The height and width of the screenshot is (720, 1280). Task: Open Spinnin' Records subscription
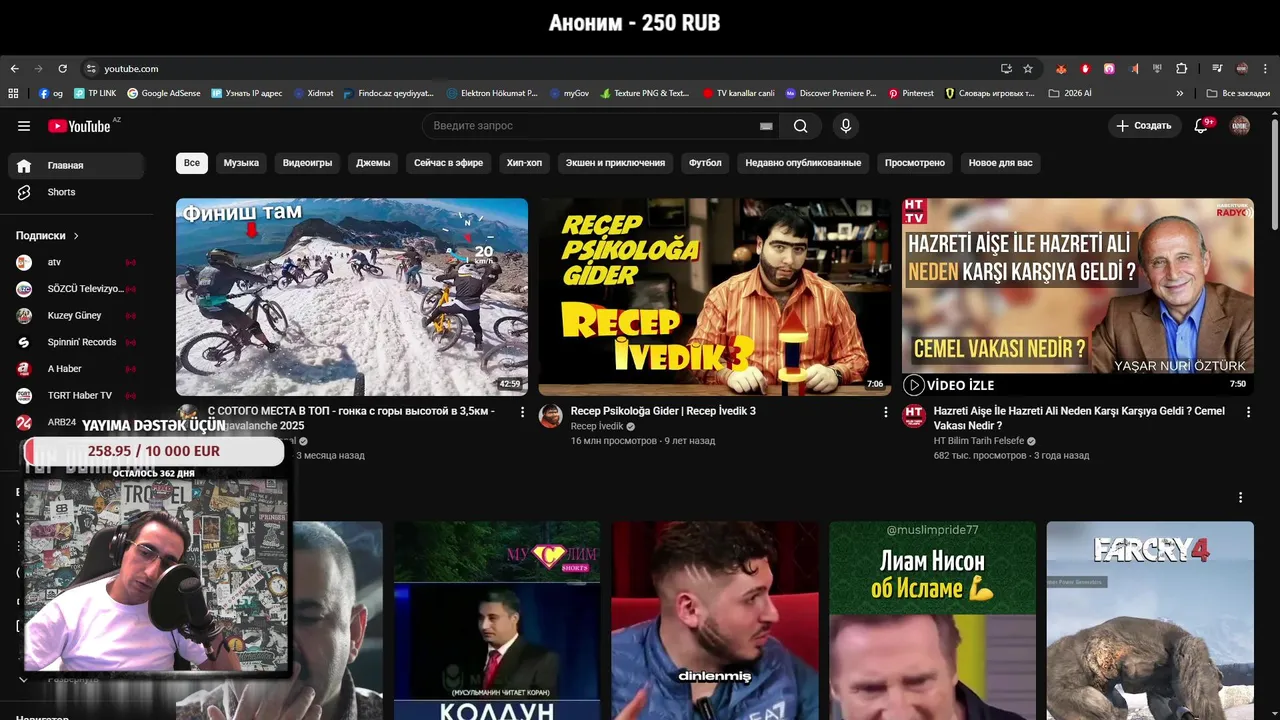click(76, 342)
